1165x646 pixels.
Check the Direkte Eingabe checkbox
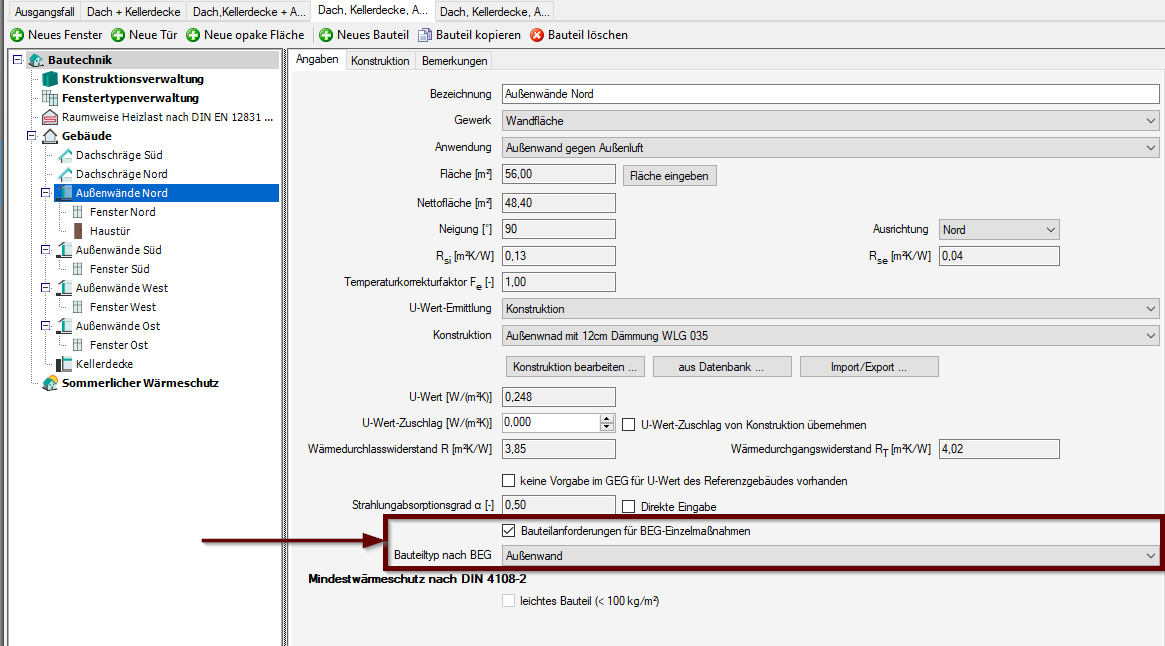click(629, 507)
